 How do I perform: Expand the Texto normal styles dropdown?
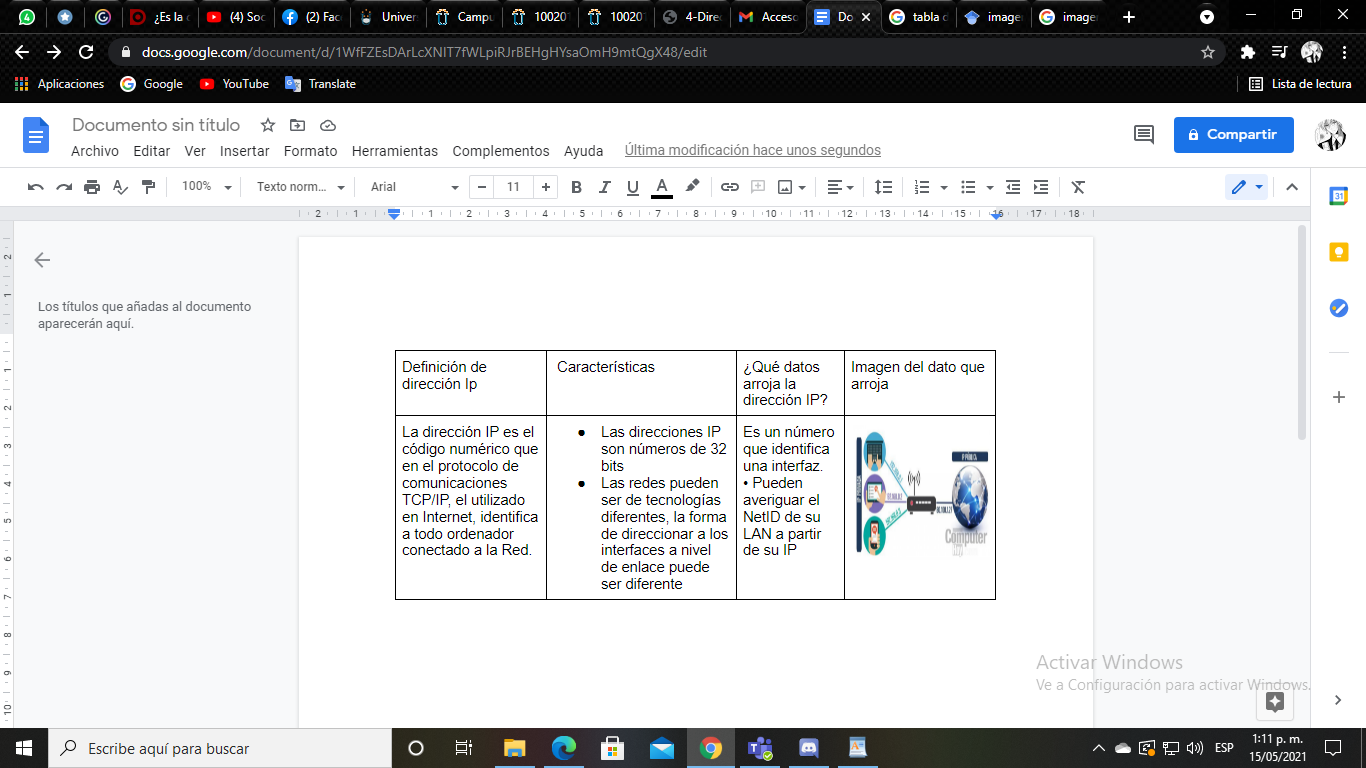click(x=300, y=187)
